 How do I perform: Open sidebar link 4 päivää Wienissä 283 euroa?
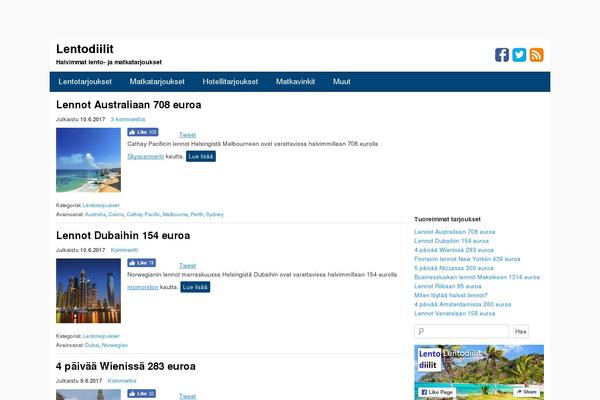[454, 250]
